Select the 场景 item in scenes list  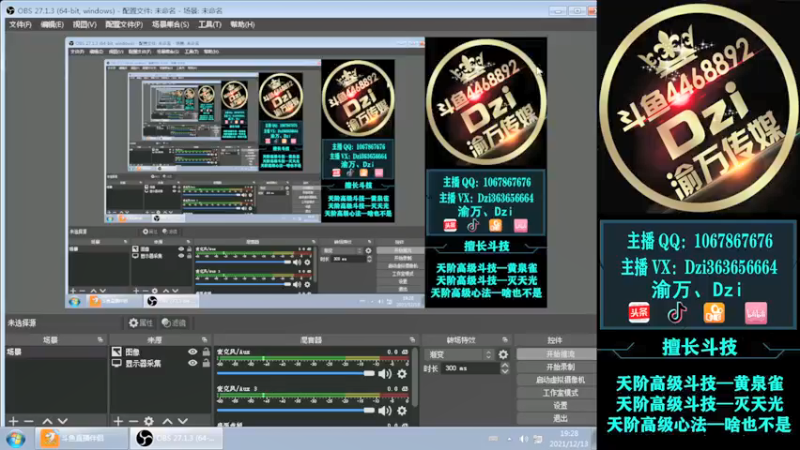[x=56, y=352]
